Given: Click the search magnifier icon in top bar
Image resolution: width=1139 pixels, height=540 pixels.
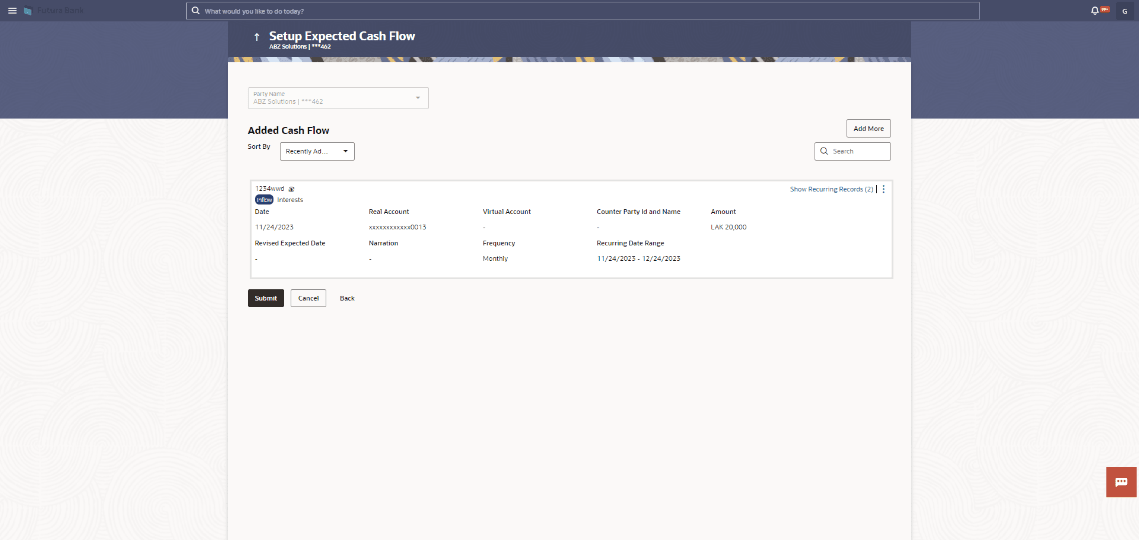Looking at the screenshot, I should (195, 11).
